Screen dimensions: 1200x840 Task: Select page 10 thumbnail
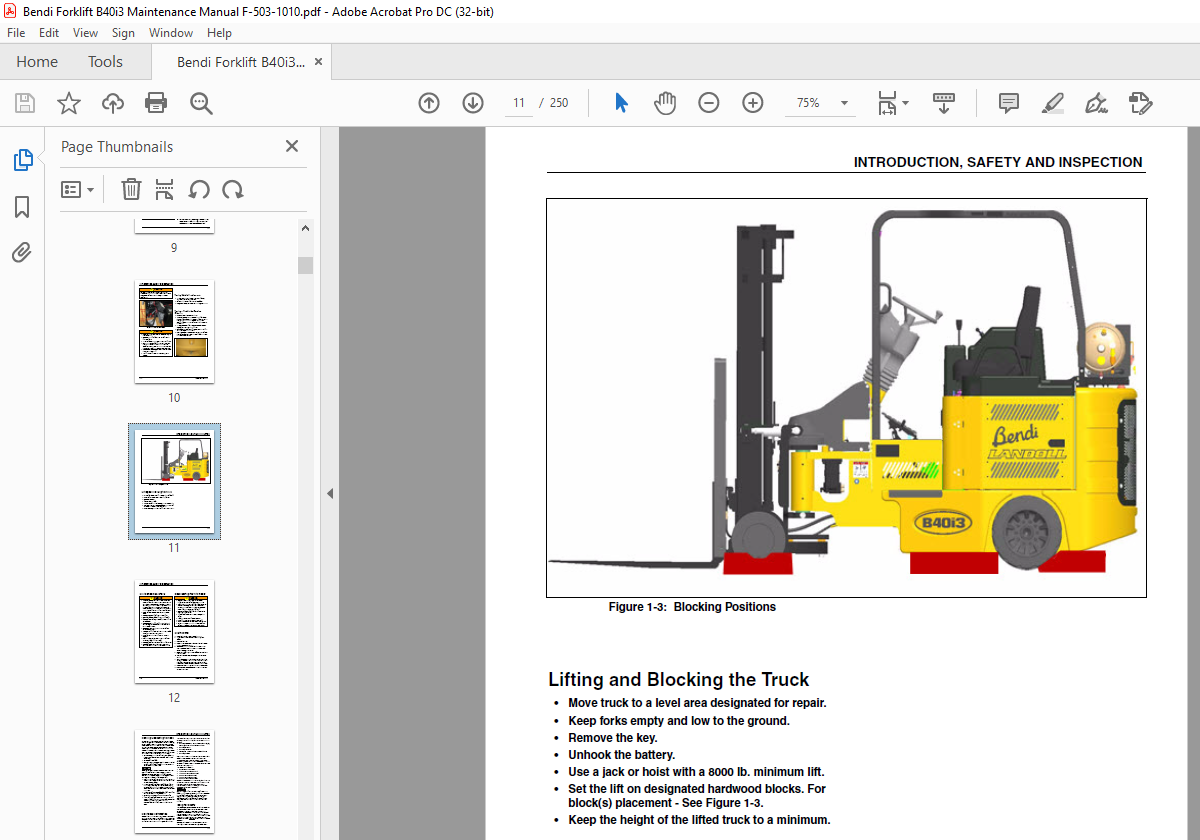tap(174, 331)
